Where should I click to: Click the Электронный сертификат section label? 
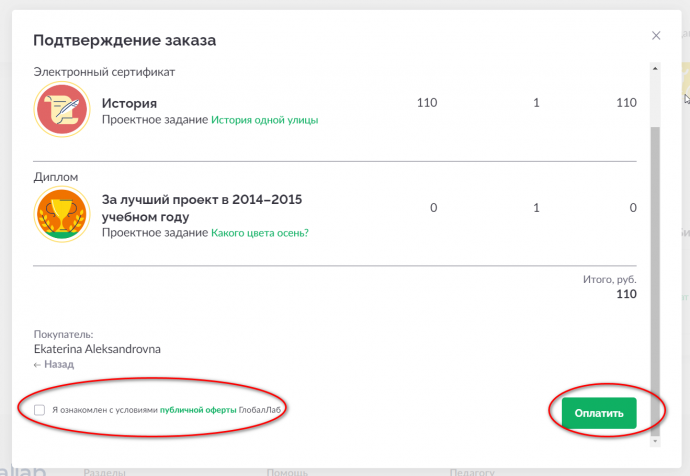(x=104, y=72)
